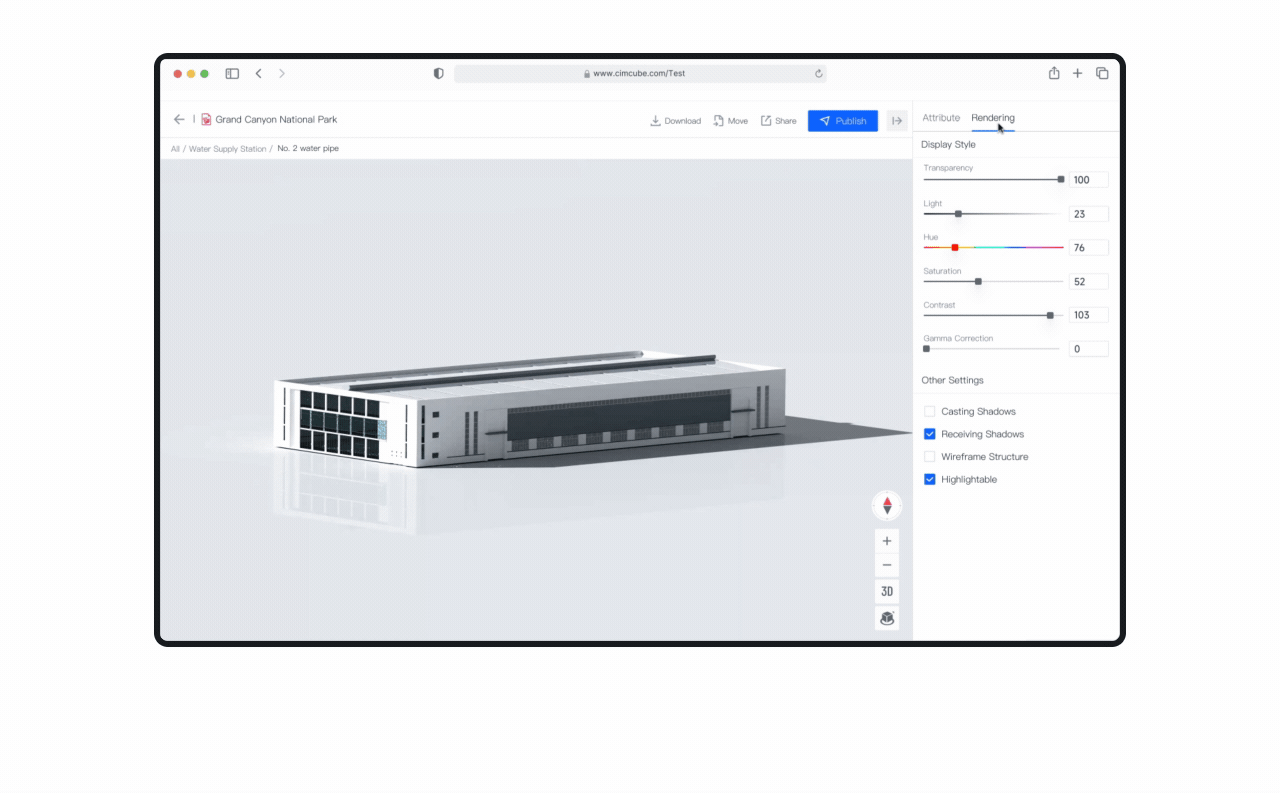Click the No. 2 water pipe breadcrumb
1280x793 pixels.
pos(308,149)
